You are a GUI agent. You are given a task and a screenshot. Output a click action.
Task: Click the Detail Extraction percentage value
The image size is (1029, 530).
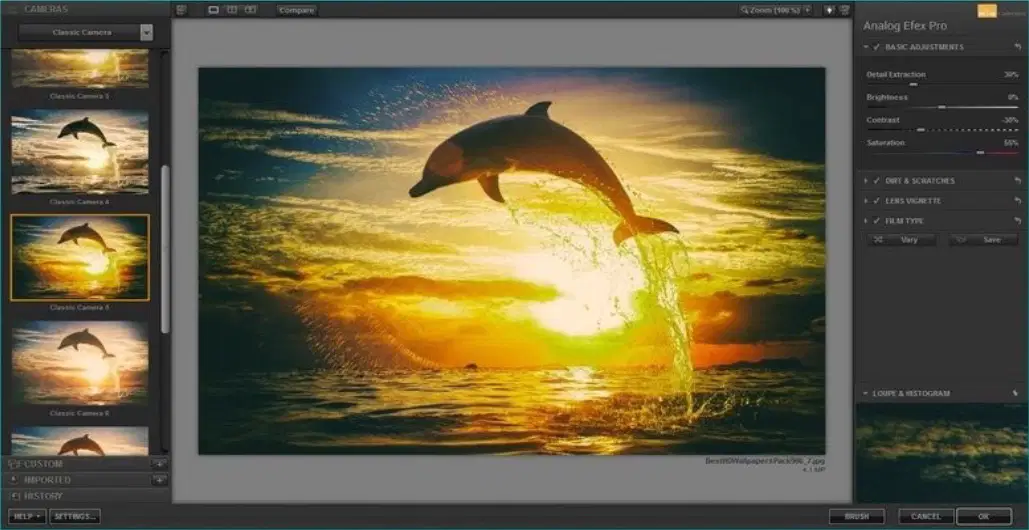pos(1011,75)
